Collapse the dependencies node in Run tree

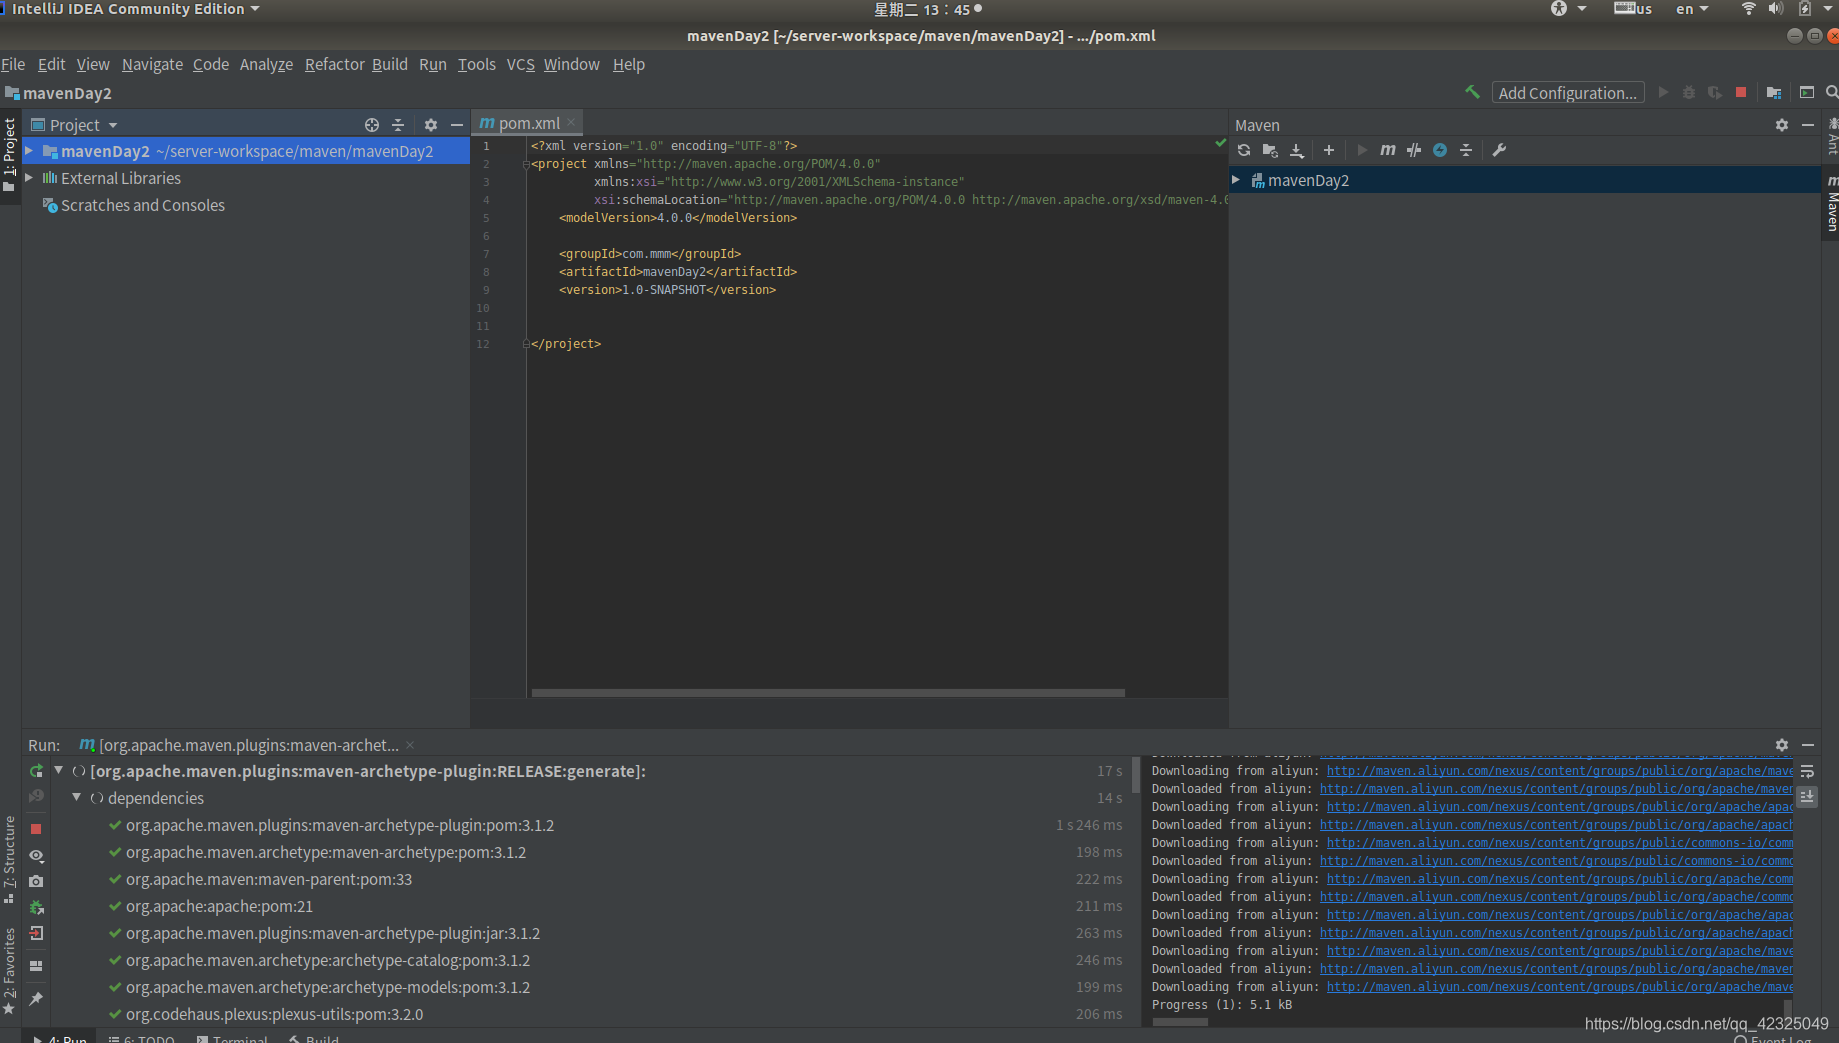coord(76,798)
